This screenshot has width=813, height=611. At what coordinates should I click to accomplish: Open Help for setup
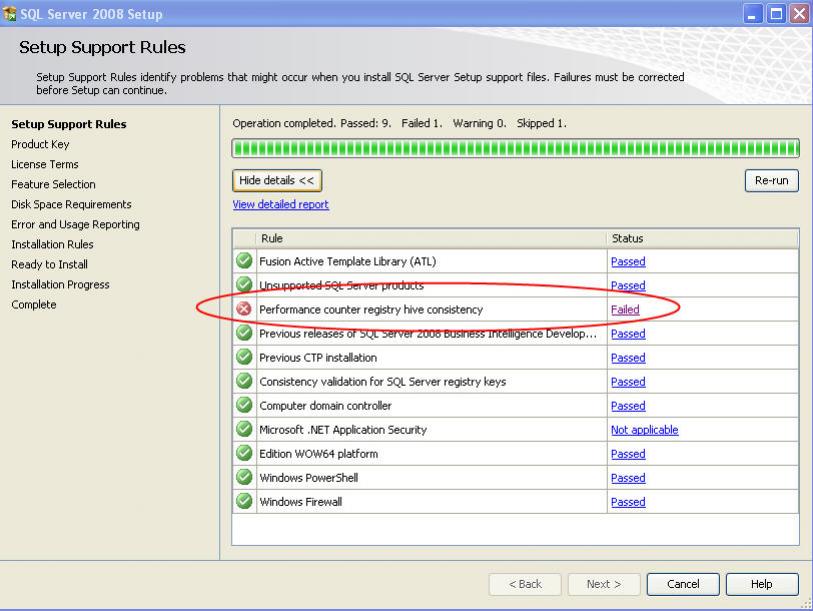[x=762, y=584]
